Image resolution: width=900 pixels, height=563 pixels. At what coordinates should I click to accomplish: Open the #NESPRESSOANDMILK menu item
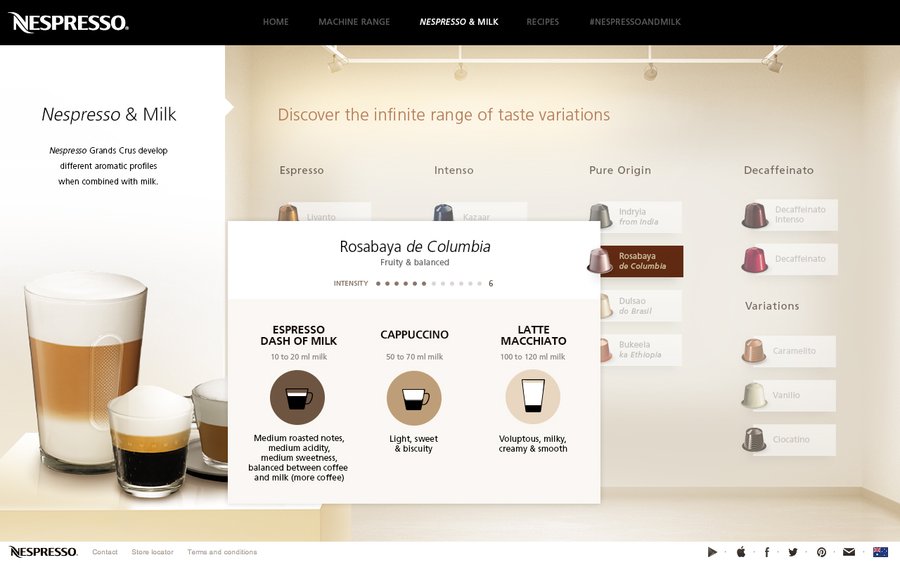[635, 22]
